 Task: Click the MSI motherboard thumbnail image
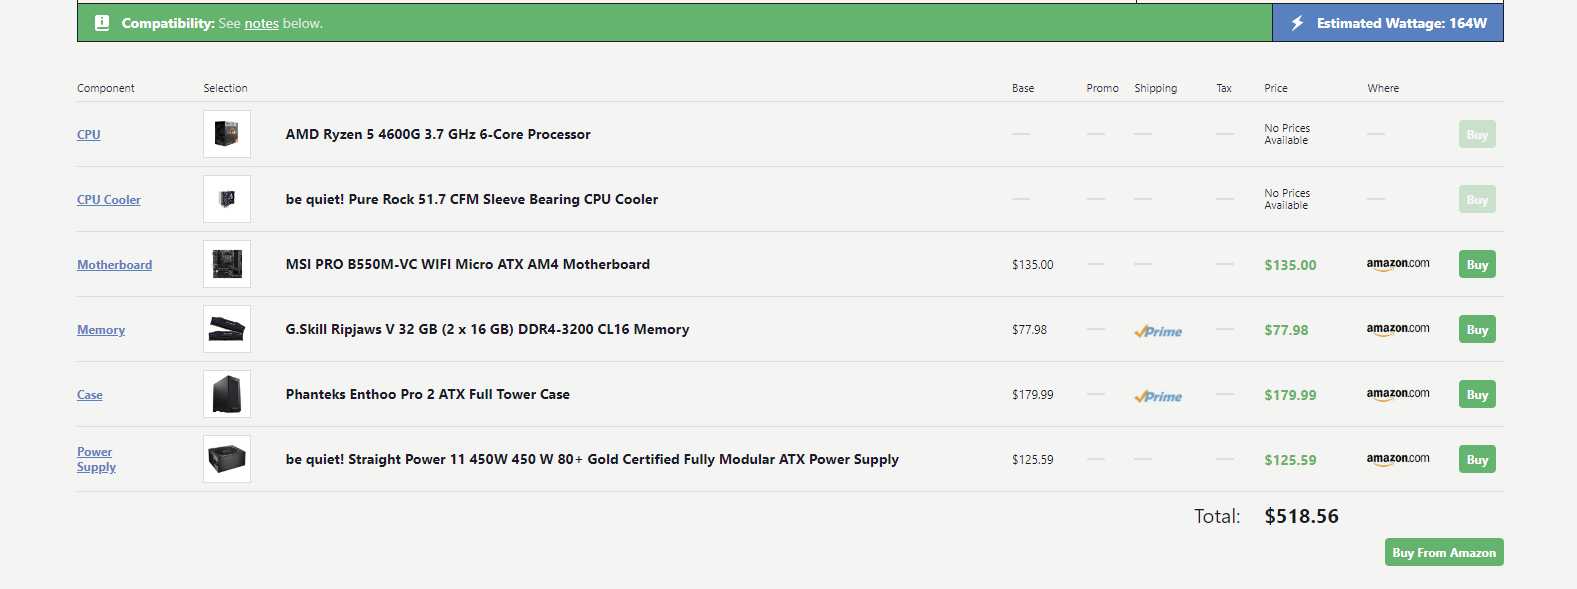(x=227, y=264)
